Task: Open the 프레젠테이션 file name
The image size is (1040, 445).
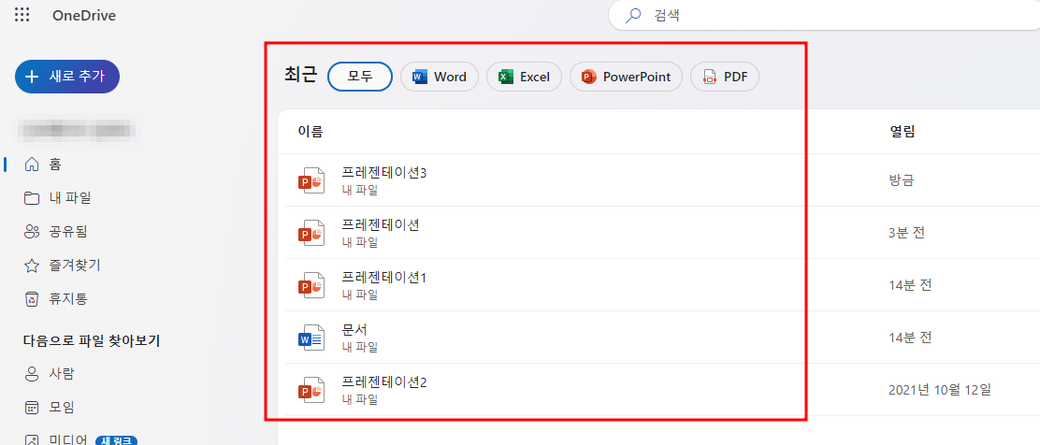Action: click(x=380, y=225)
